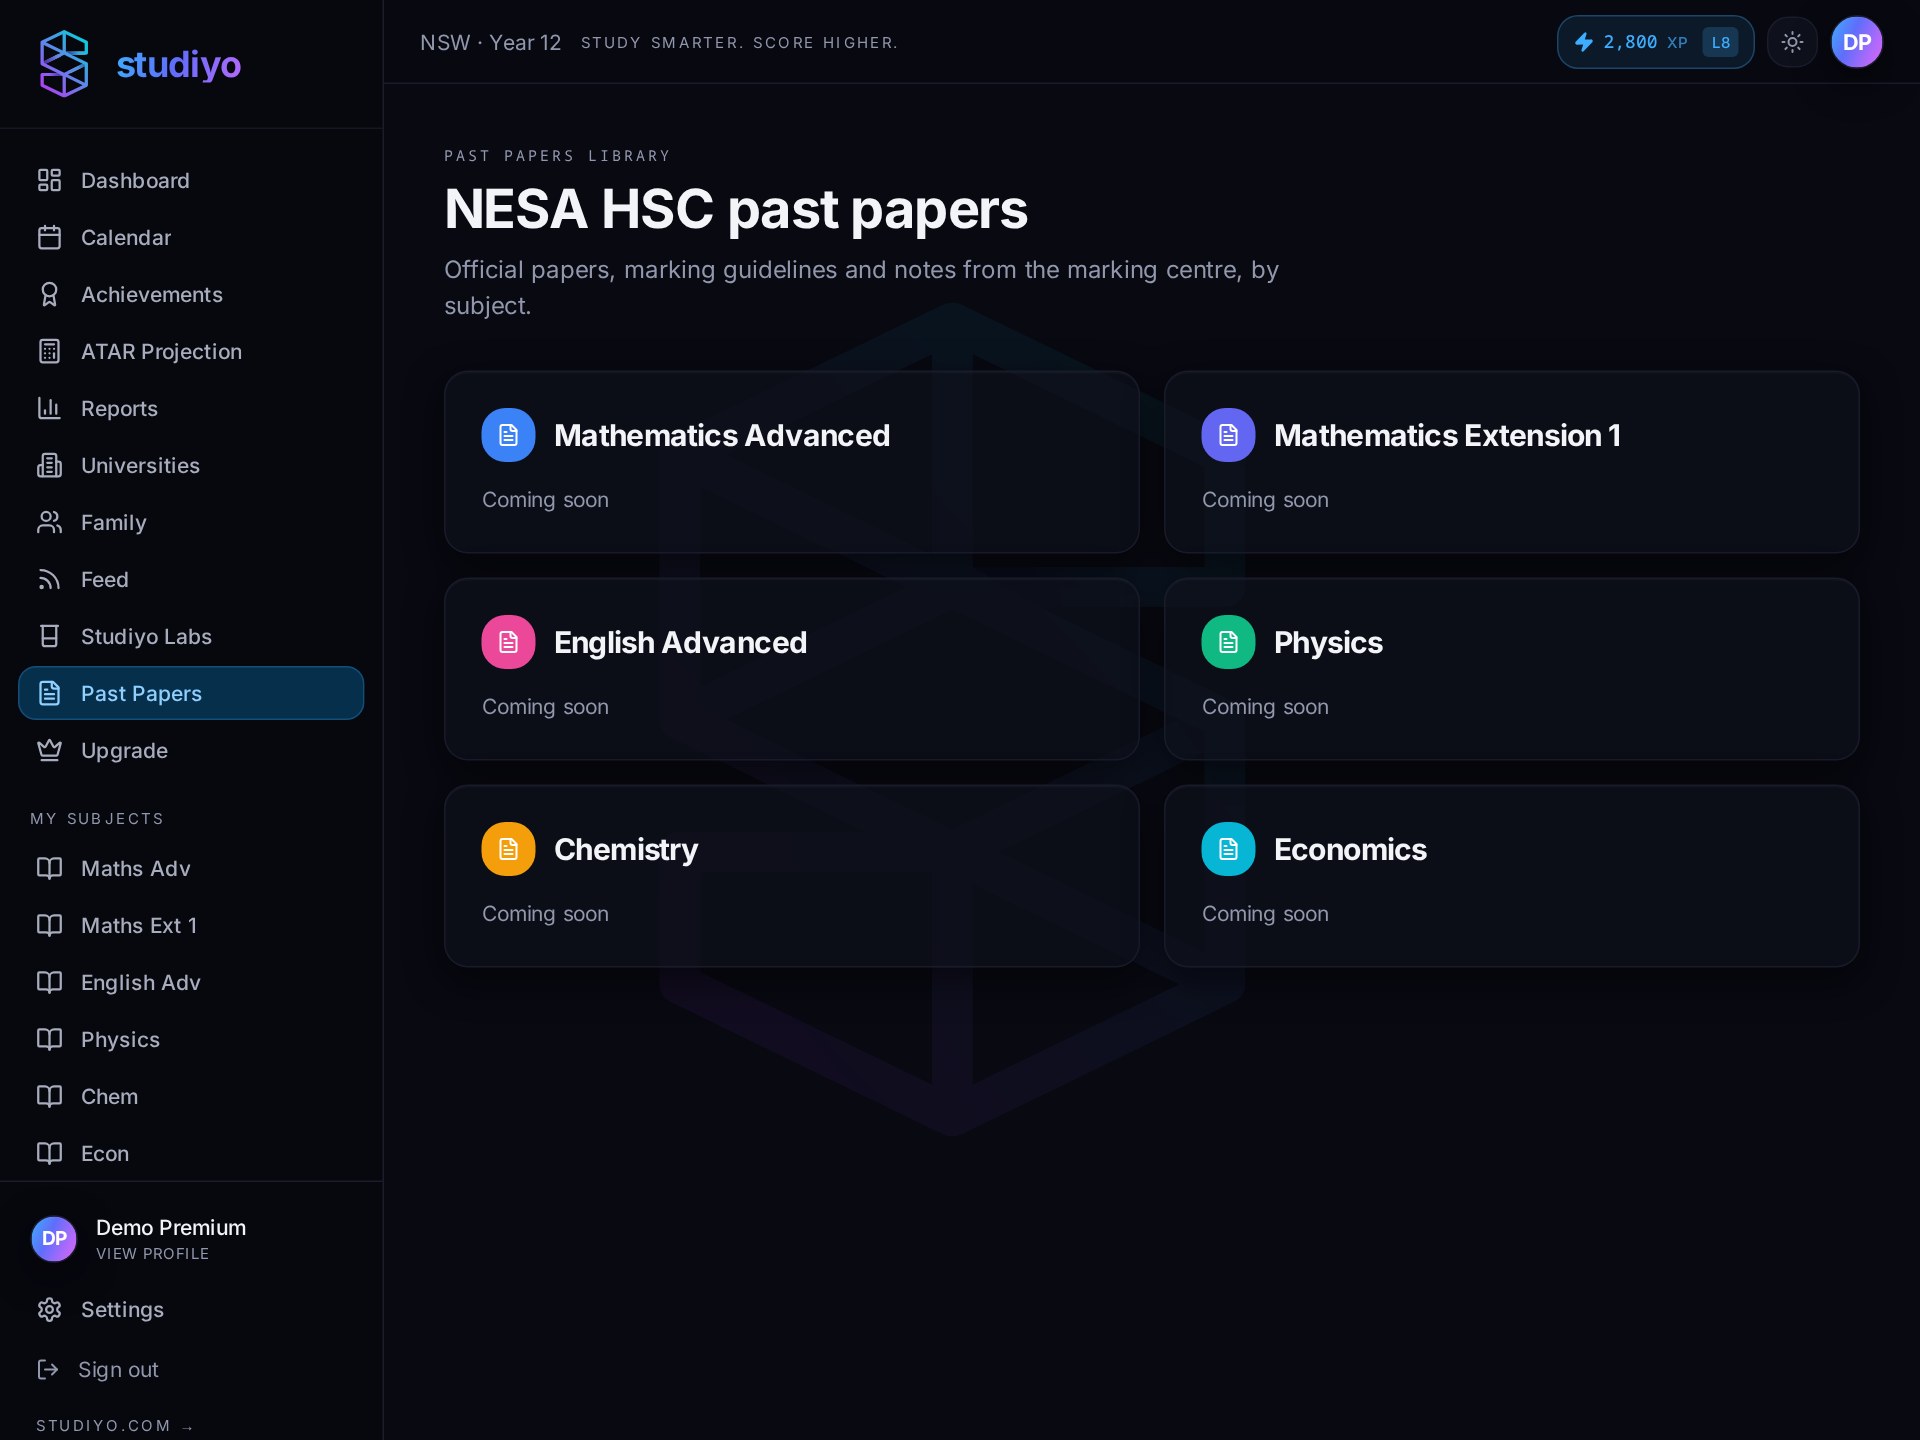Click the Maths Adv book icon

coord(49,868)
